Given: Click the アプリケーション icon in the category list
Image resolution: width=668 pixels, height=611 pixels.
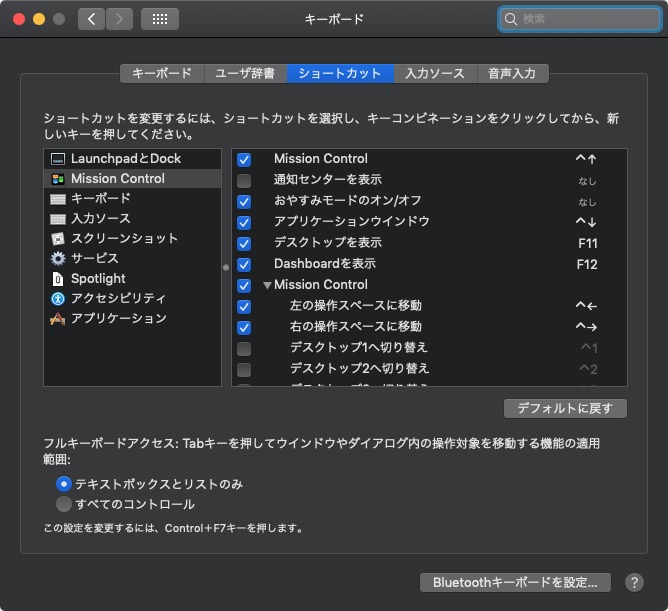Looking at the screenshot, I should [58, 319].
